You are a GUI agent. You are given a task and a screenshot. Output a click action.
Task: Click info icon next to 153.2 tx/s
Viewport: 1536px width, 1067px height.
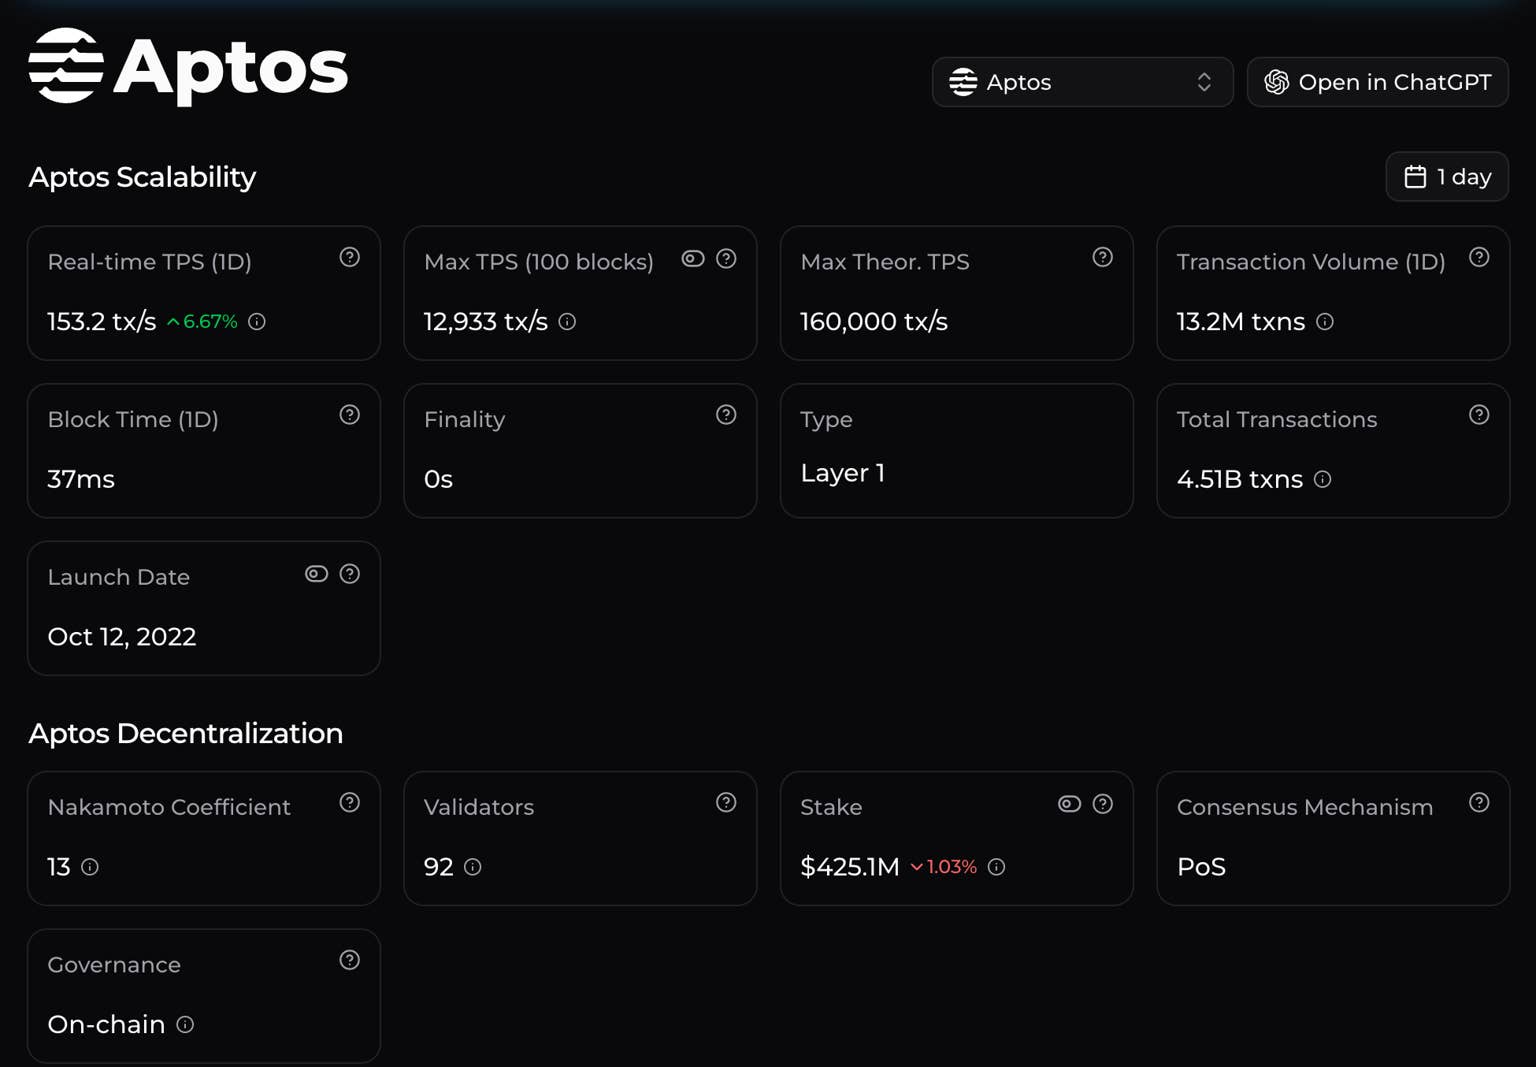point(257,322)
